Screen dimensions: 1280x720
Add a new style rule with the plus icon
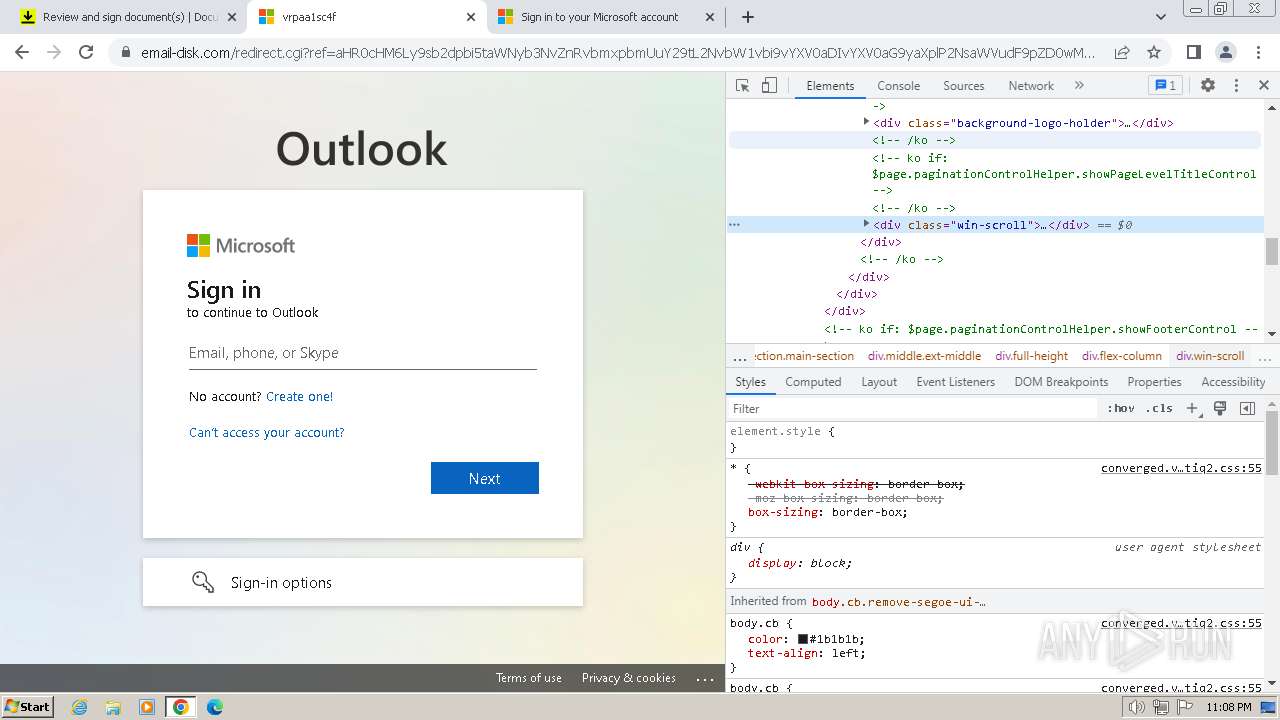pos(1192,408)
